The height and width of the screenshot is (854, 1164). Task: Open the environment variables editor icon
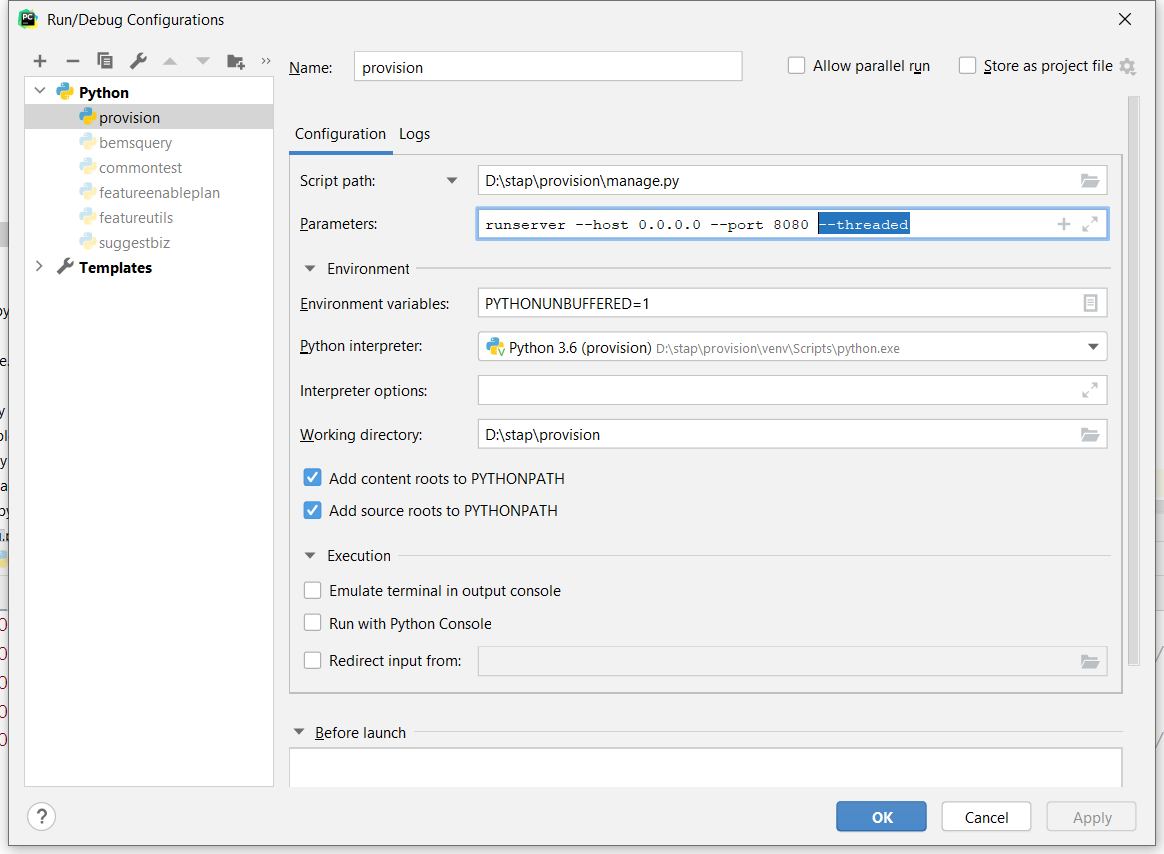(1090, 303)
